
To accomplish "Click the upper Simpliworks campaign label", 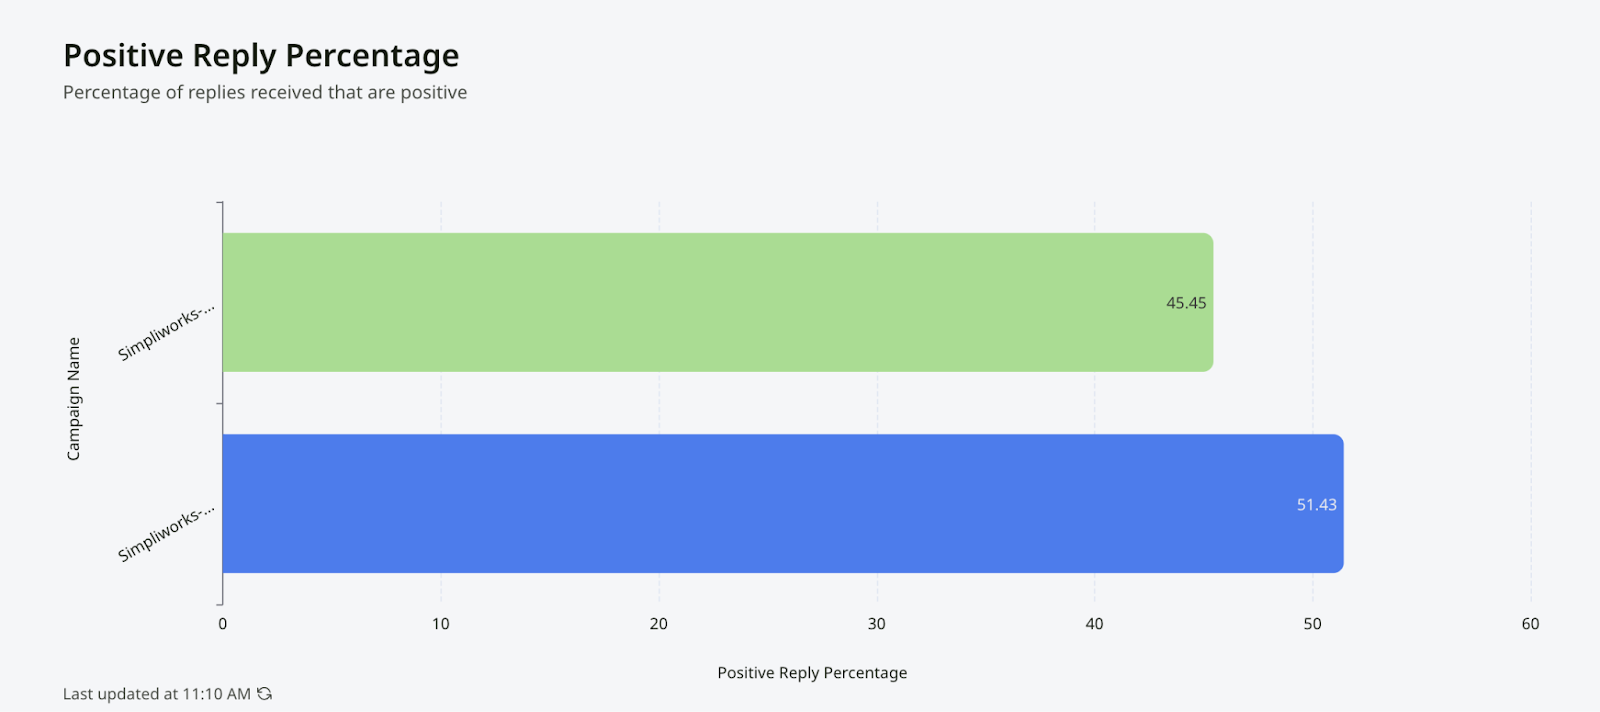I will click(x=166, y=332).
